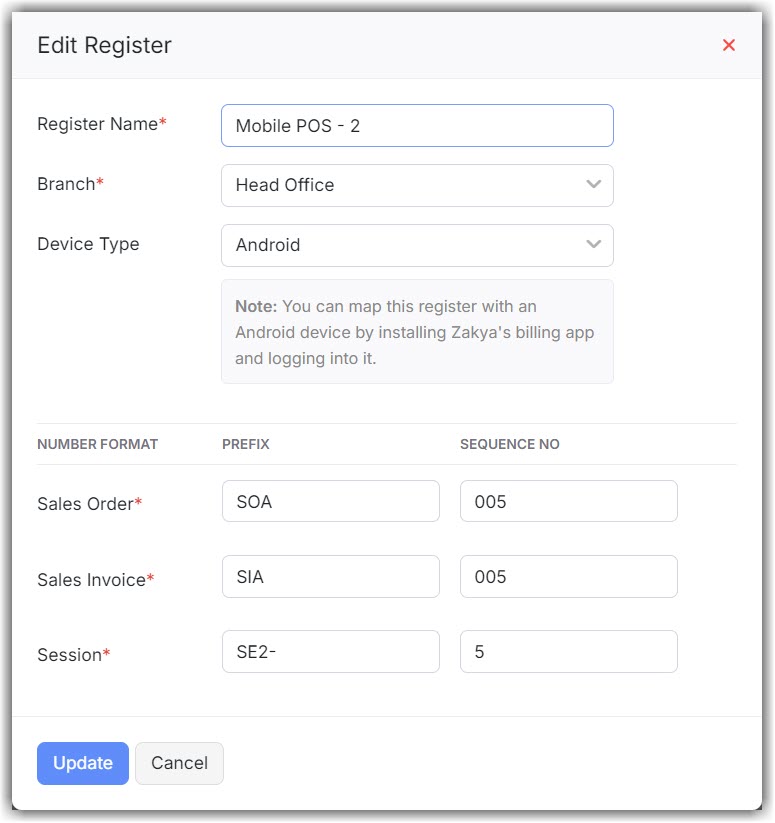The image size is (775, 823).
Task: Click the chevron arrow in the Branch field
Action: pyautogui.click(x=594, y=185)
